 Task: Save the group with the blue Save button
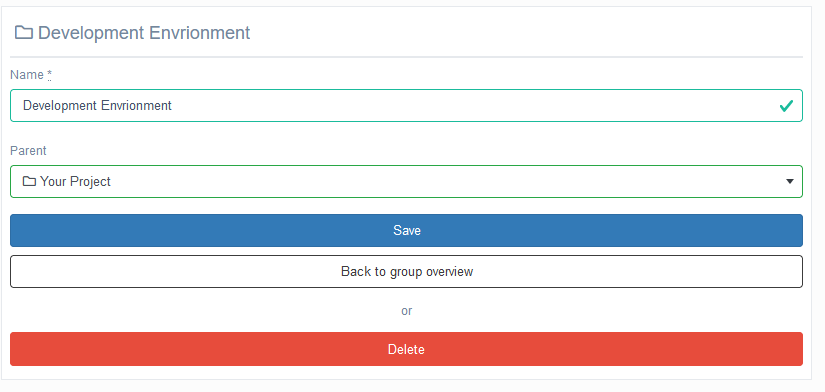click(x=406, y=230)
